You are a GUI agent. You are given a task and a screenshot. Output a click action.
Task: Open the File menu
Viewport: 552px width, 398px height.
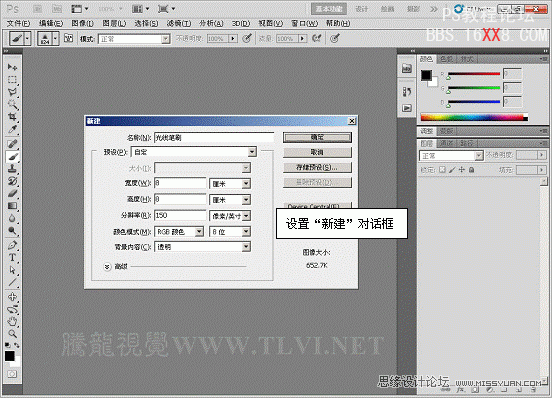(18, 23)
